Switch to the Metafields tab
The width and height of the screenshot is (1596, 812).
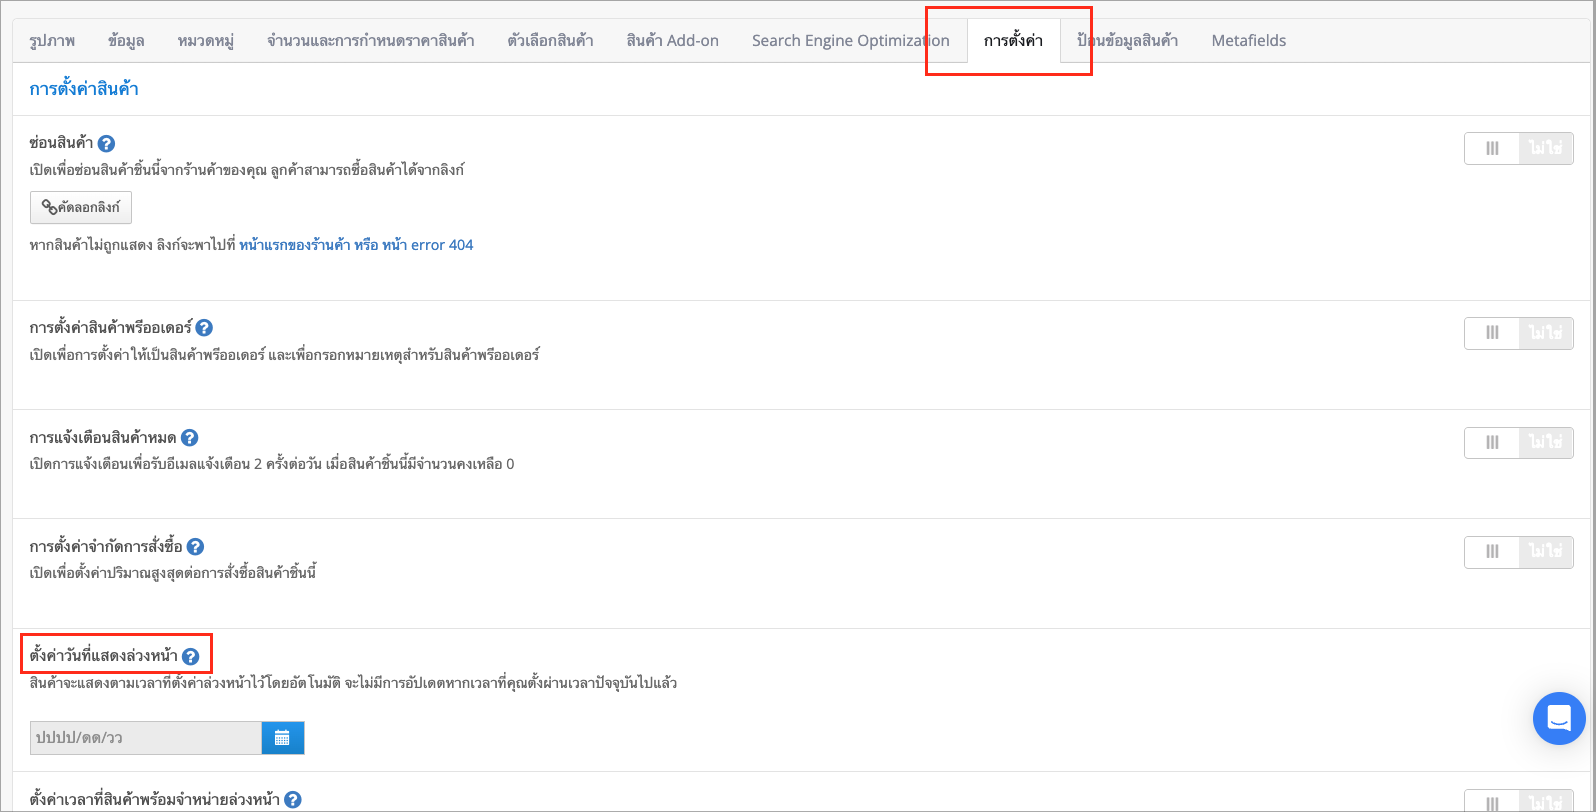coord(1249,41)
